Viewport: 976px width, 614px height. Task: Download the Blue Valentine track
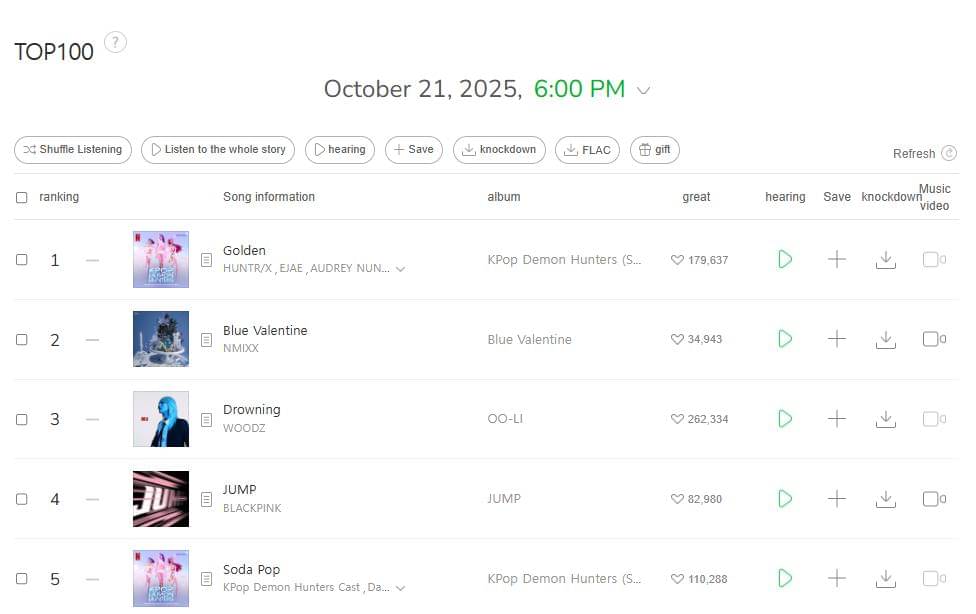tap(885, 340)
